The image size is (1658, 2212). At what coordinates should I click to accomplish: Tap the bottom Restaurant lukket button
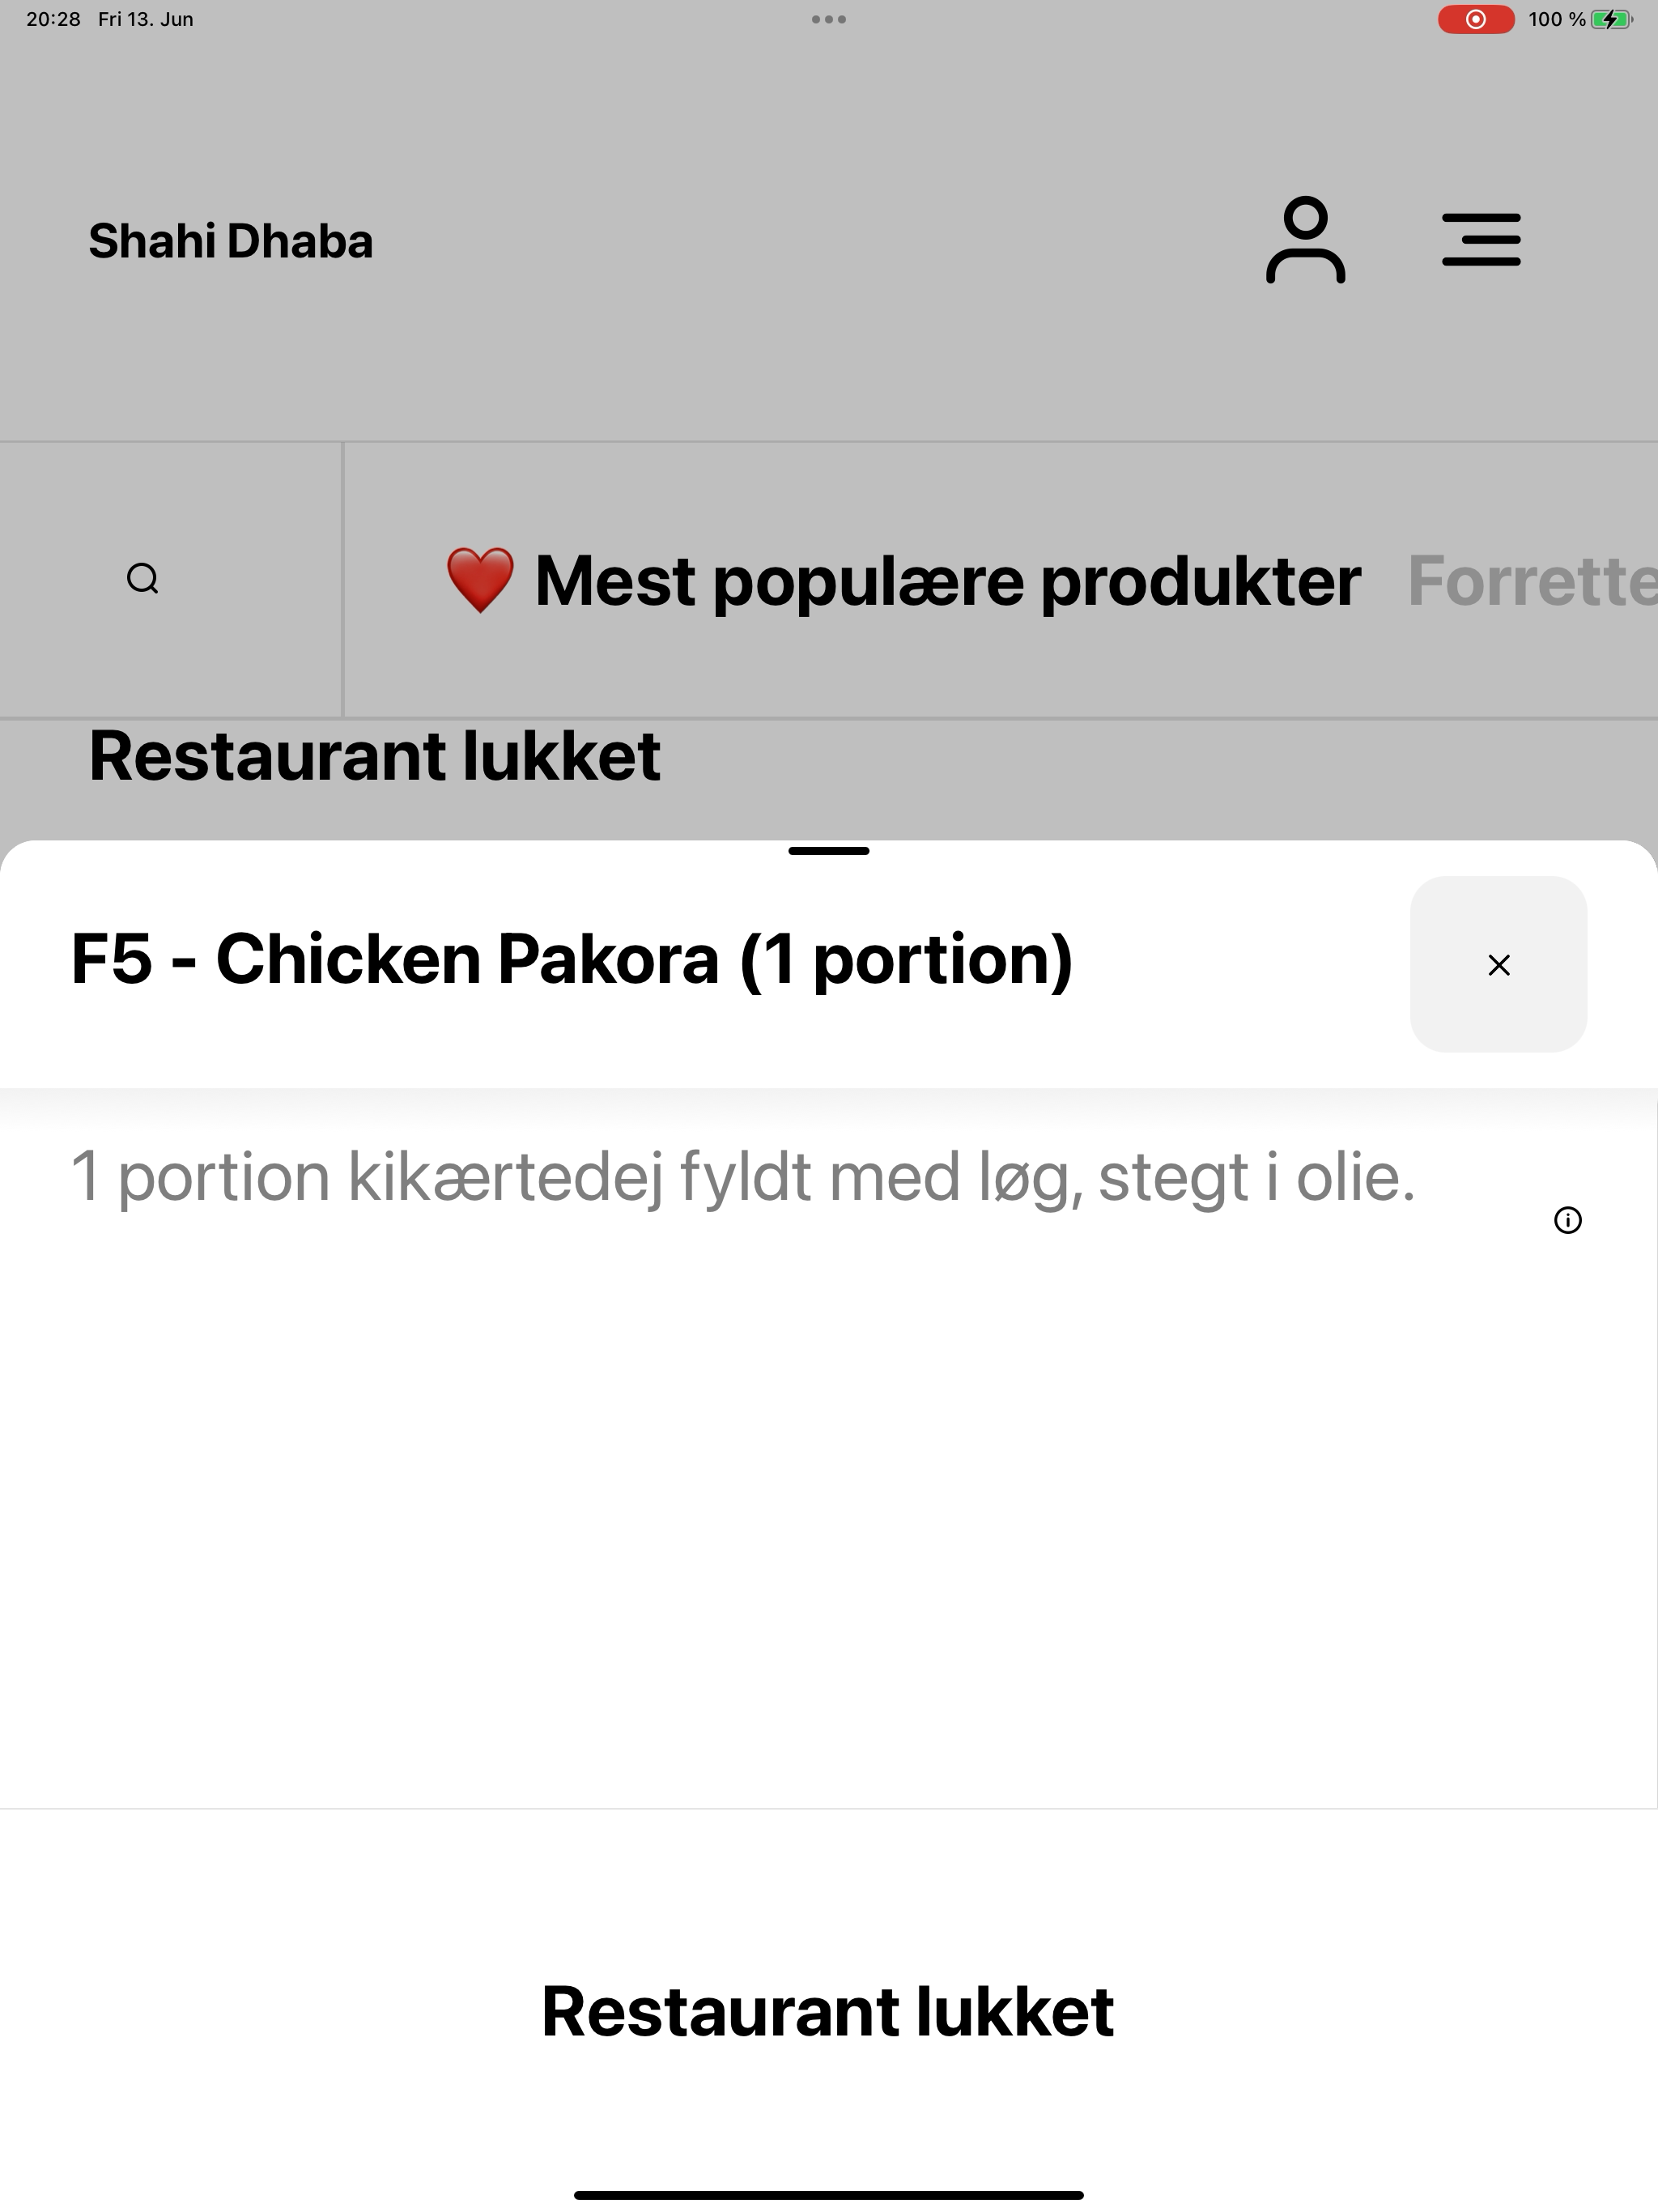(x=828, y=2010)
